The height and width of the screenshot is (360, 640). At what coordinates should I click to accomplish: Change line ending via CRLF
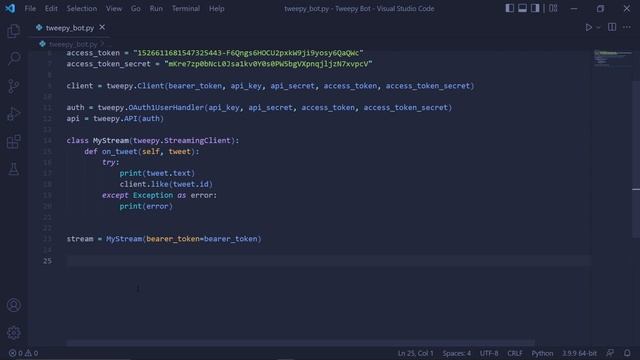[515, 353]
